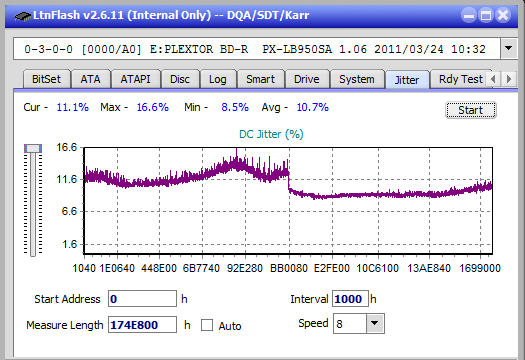This screenshot has width=525, height=360.
Task: Select the Jitter tab
Action: point(407,80)
